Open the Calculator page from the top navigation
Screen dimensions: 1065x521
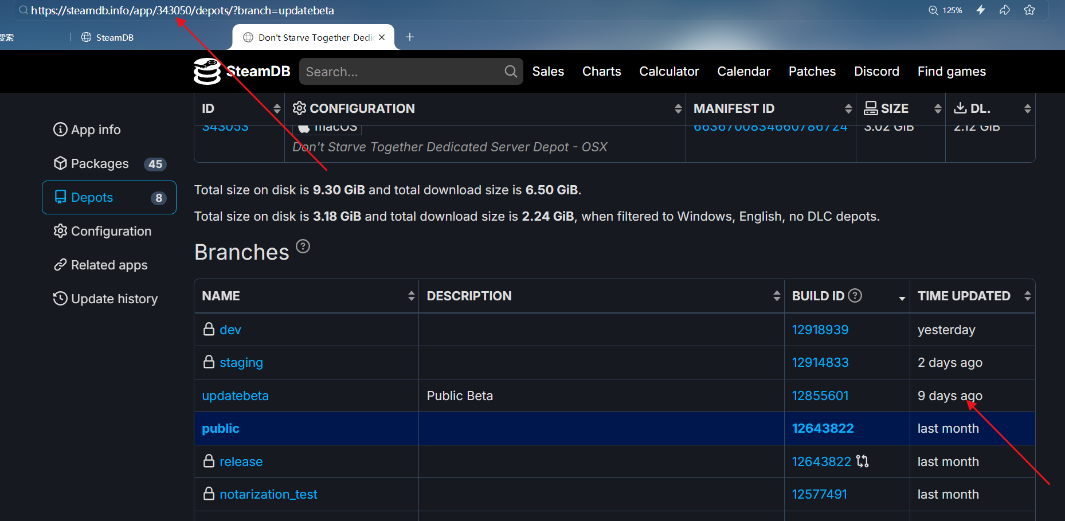click(x=669, y=72)
